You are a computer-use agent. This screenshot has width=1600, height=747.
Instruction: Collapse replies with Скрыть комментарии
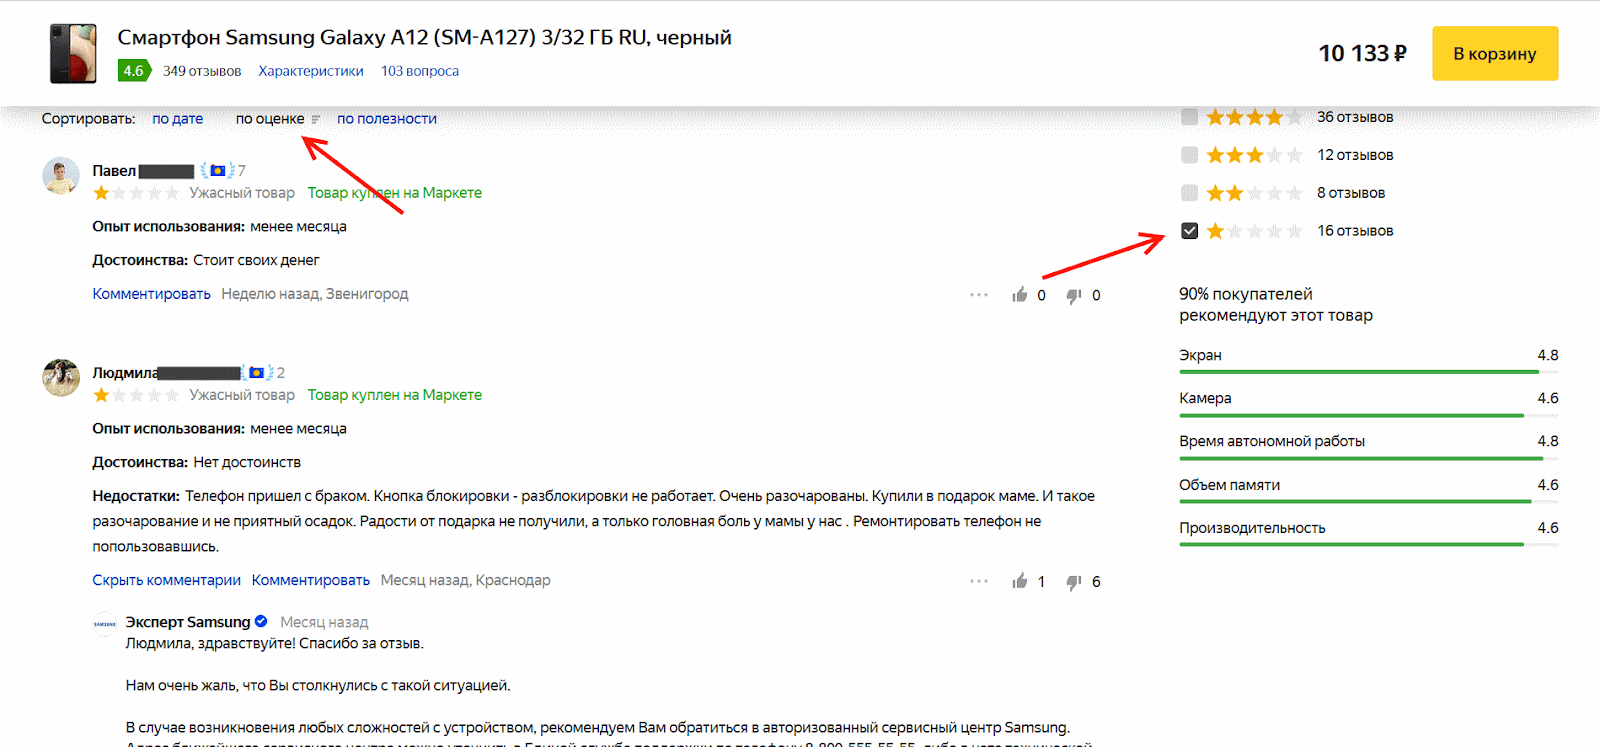coord(166,580)
